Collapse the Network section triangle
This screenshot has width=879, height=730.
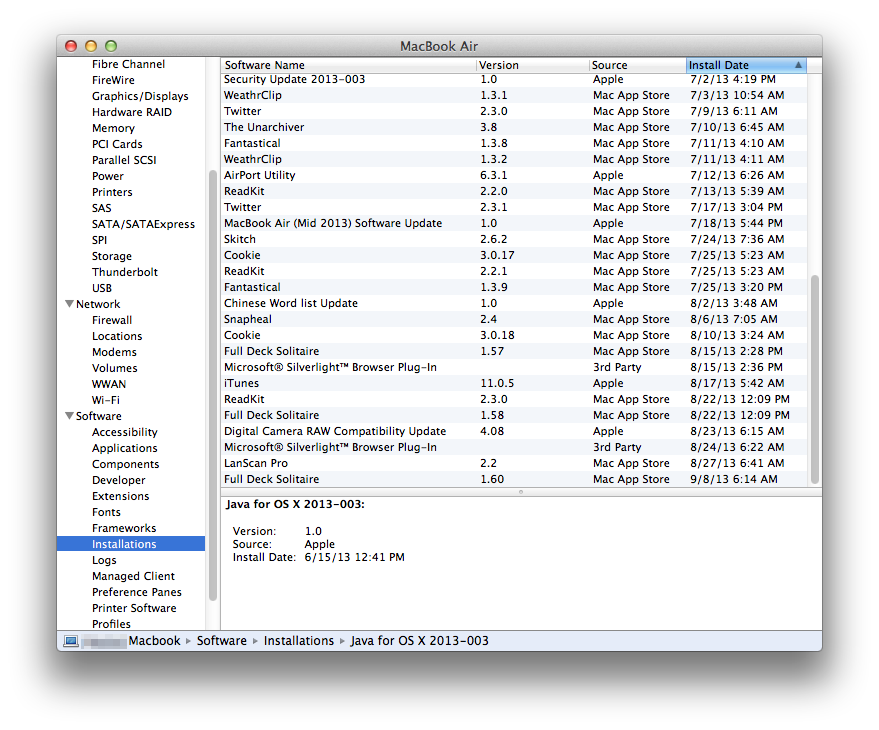click(x=70, y=304)
